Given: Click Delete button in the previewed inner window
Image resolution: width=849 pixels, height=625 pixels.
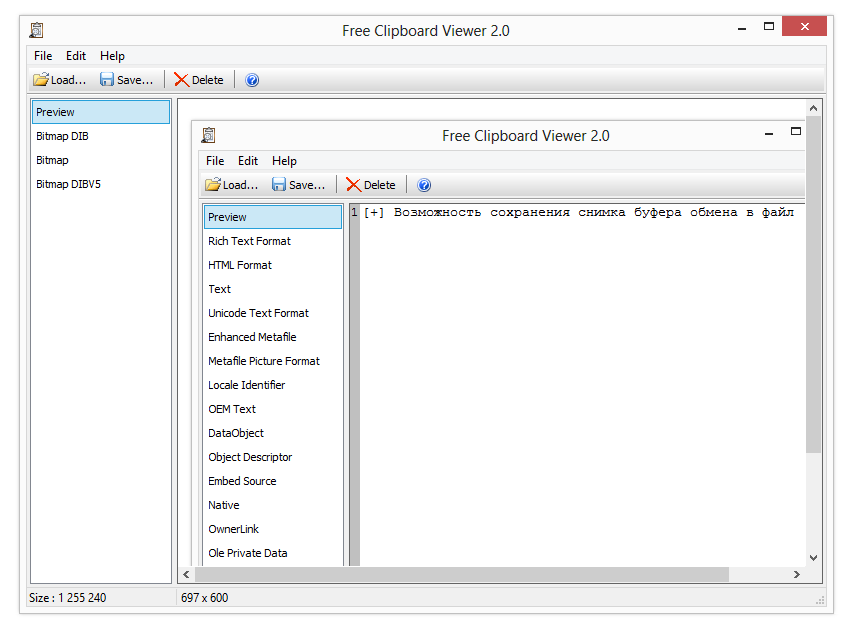Looking at the screenshot, I should (x=371, y=185).
